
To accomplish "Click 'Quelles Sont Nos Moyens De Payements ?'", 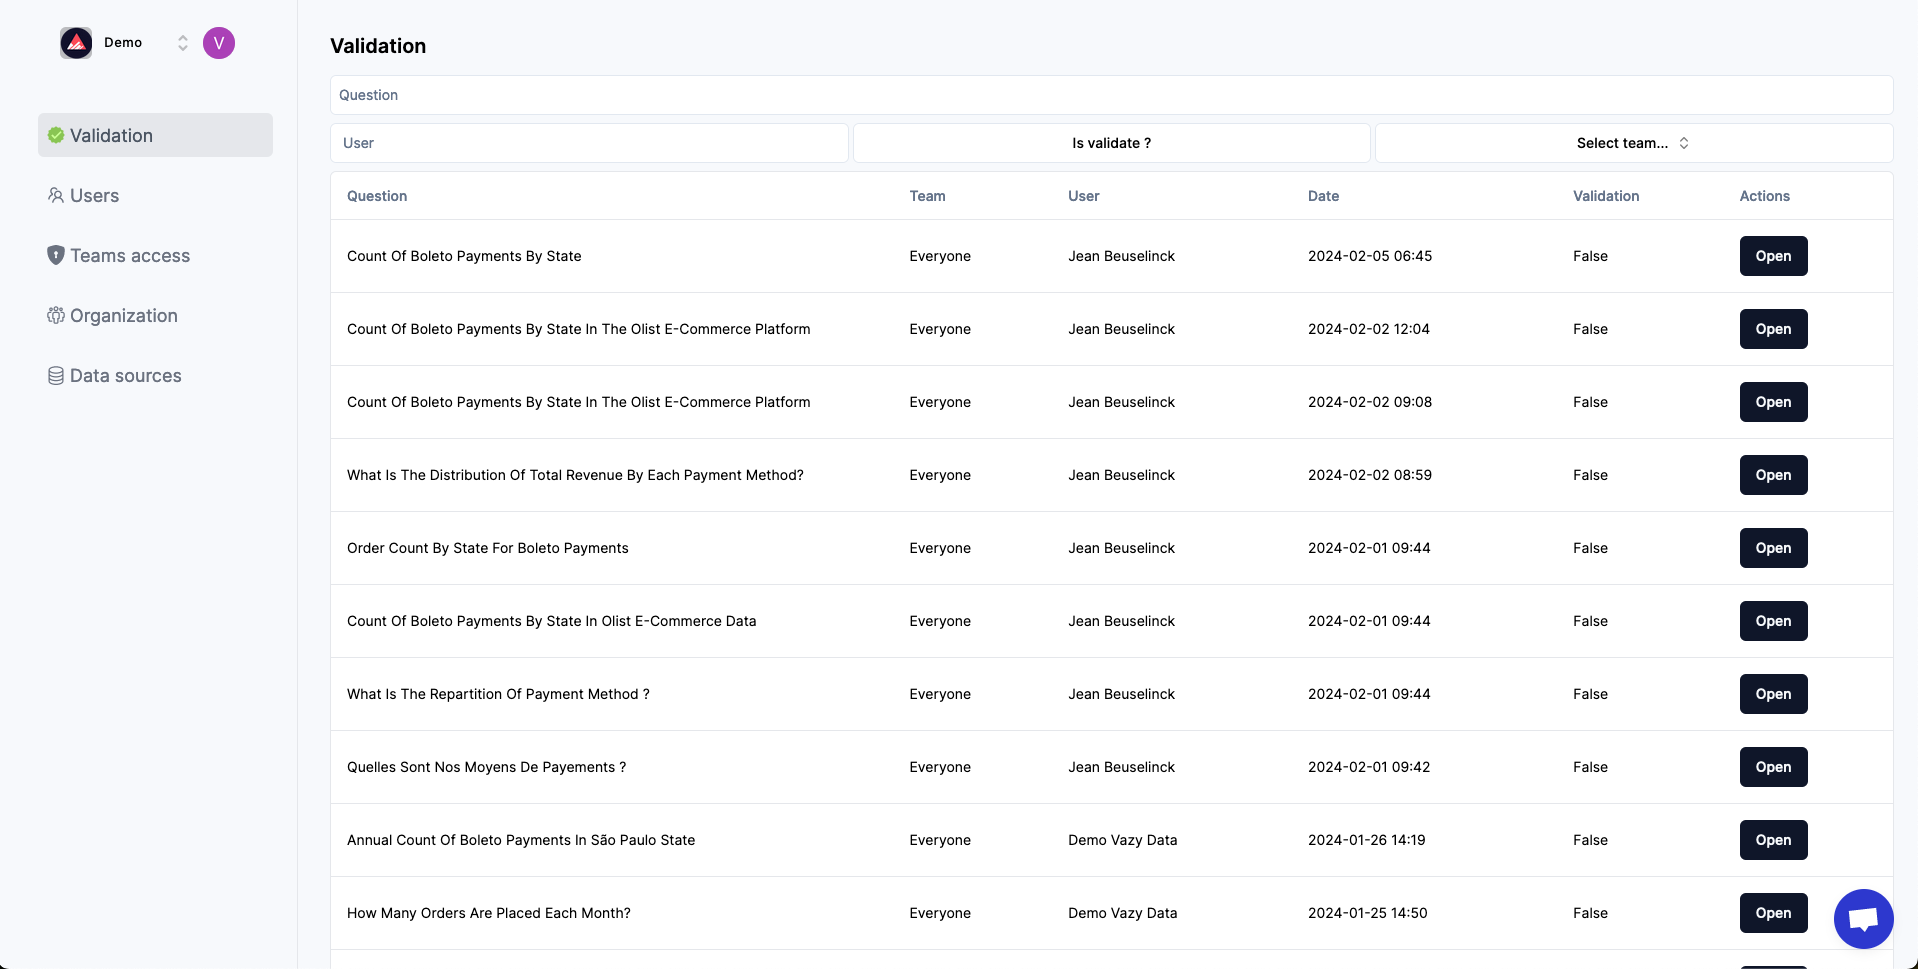I will [487, 767].
